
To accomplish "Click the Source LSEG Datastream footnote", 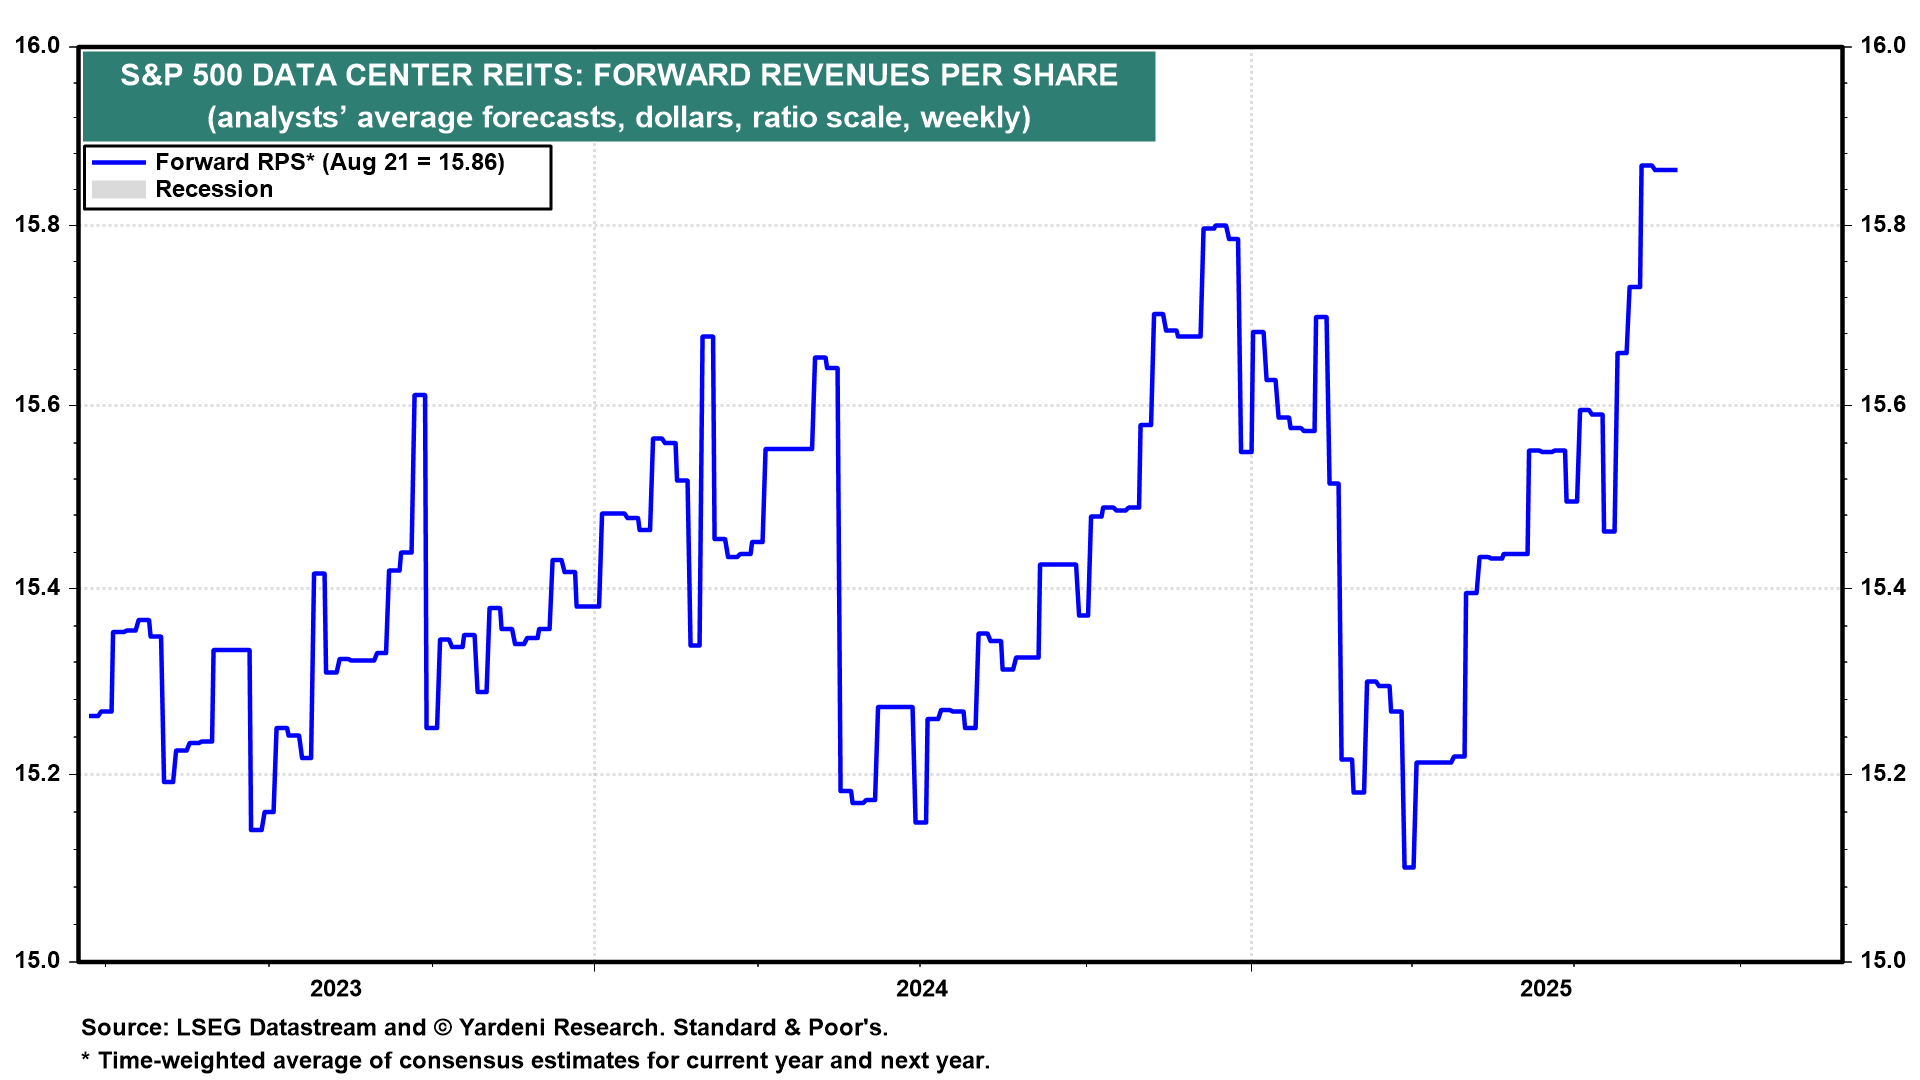I will (x=484, y=1027).
